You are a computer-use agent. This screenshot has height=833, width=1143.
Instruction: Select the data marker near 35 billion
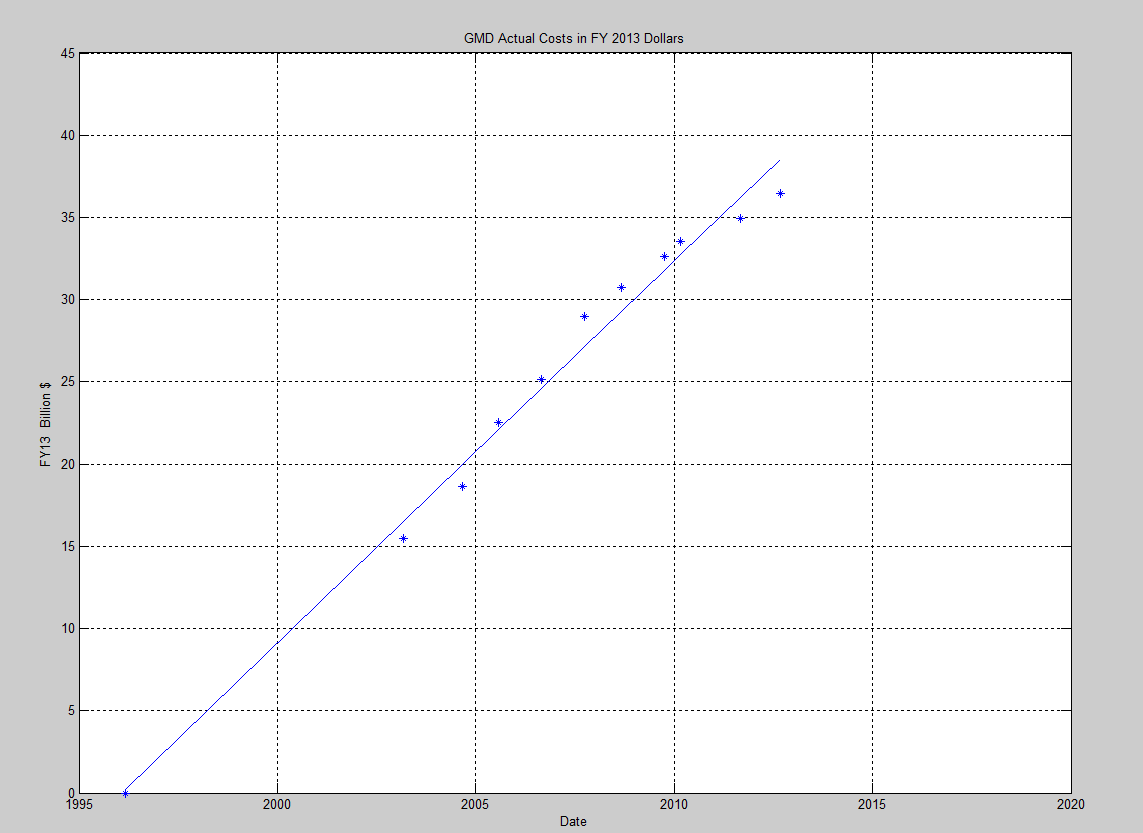740,218
